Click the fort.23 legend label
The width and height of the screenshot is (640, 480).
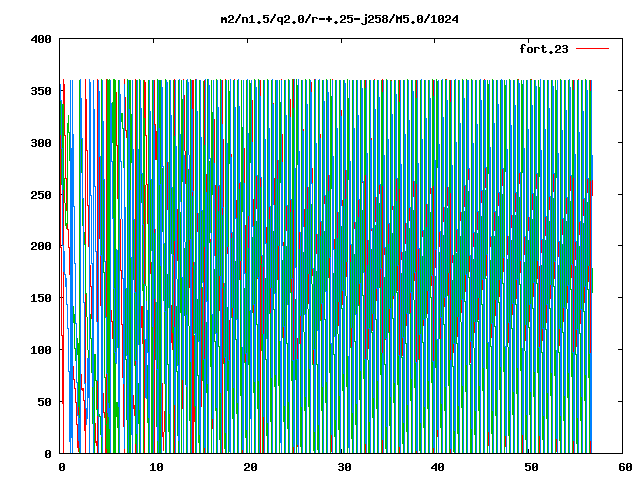coord(544,49)
